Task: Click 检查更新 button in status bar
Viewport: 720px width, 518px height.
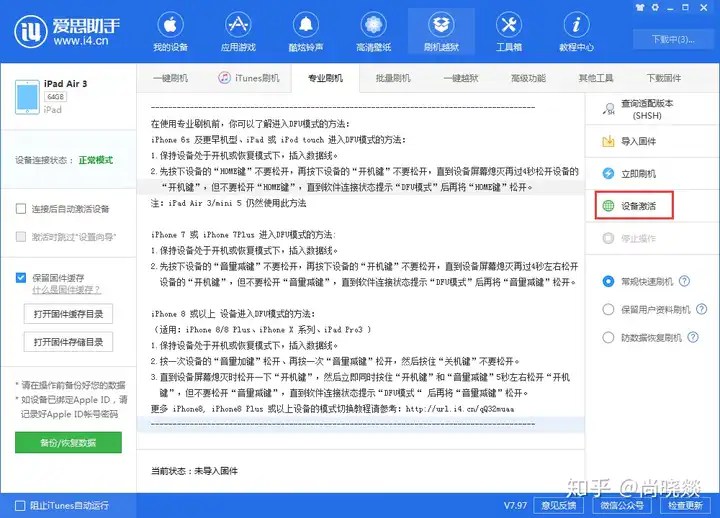Action: 685,506
